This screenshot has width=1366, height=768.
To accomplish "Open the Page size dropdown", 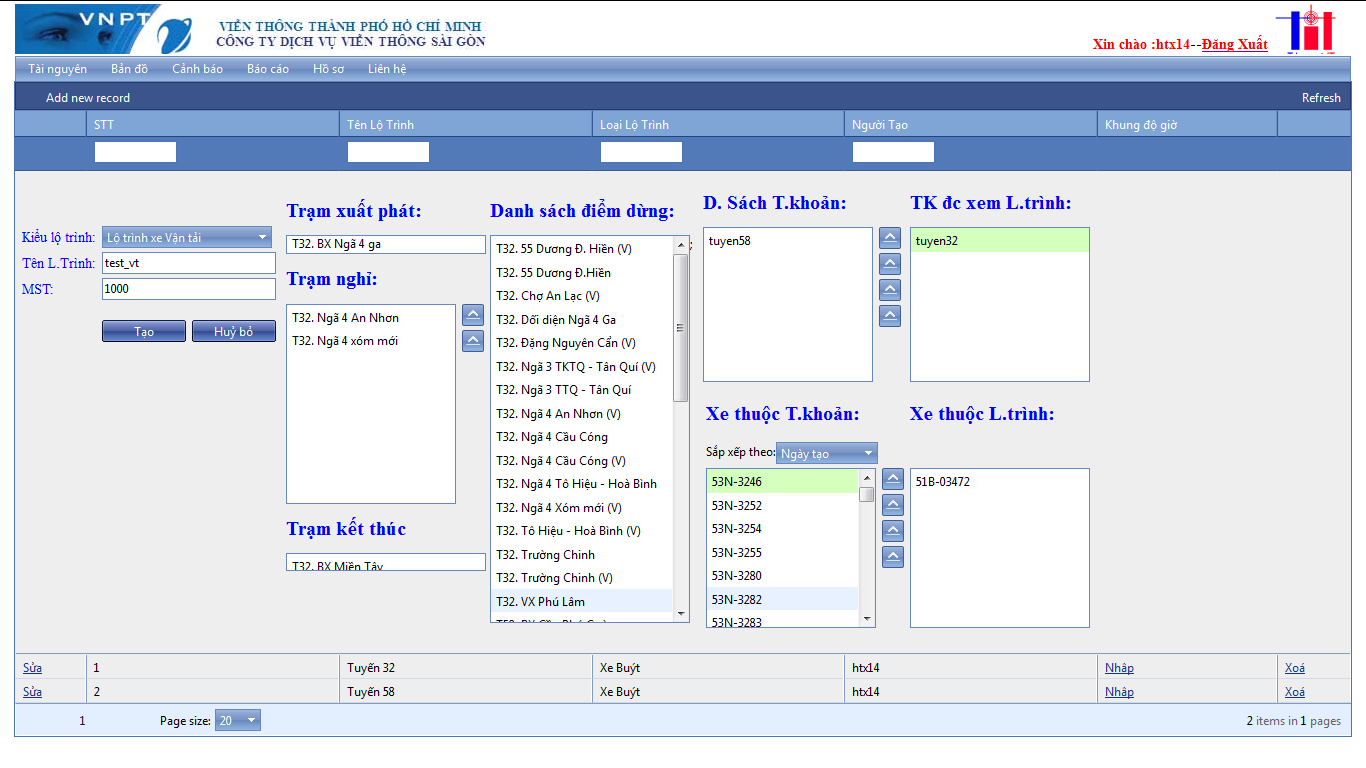I will 238,721.
